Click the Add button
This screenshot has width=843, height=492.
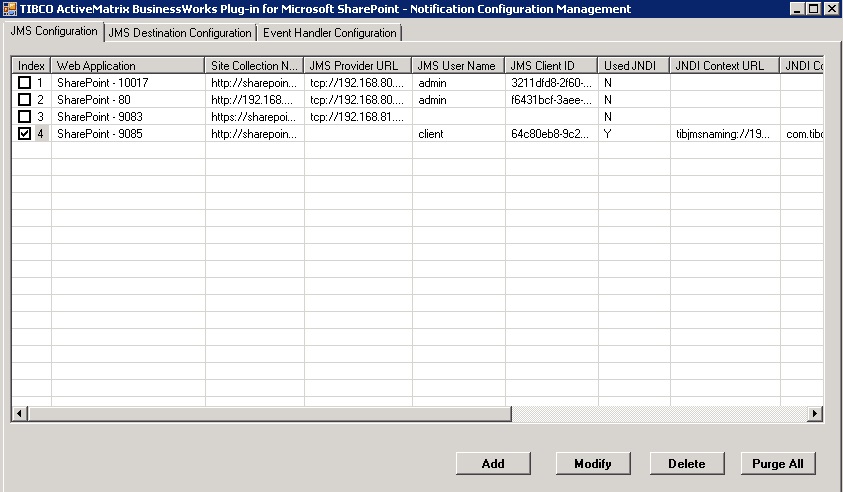[x=493, y=464]
